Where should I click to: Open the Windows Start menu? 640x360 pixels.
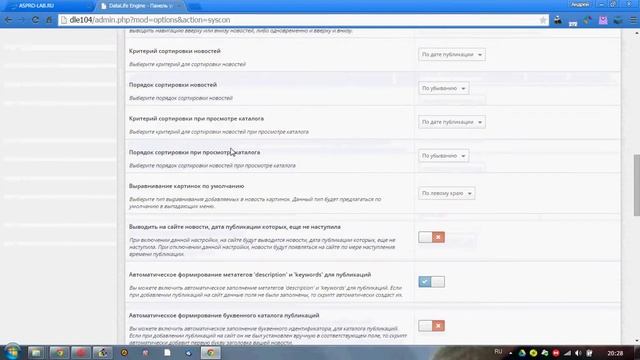12,352
